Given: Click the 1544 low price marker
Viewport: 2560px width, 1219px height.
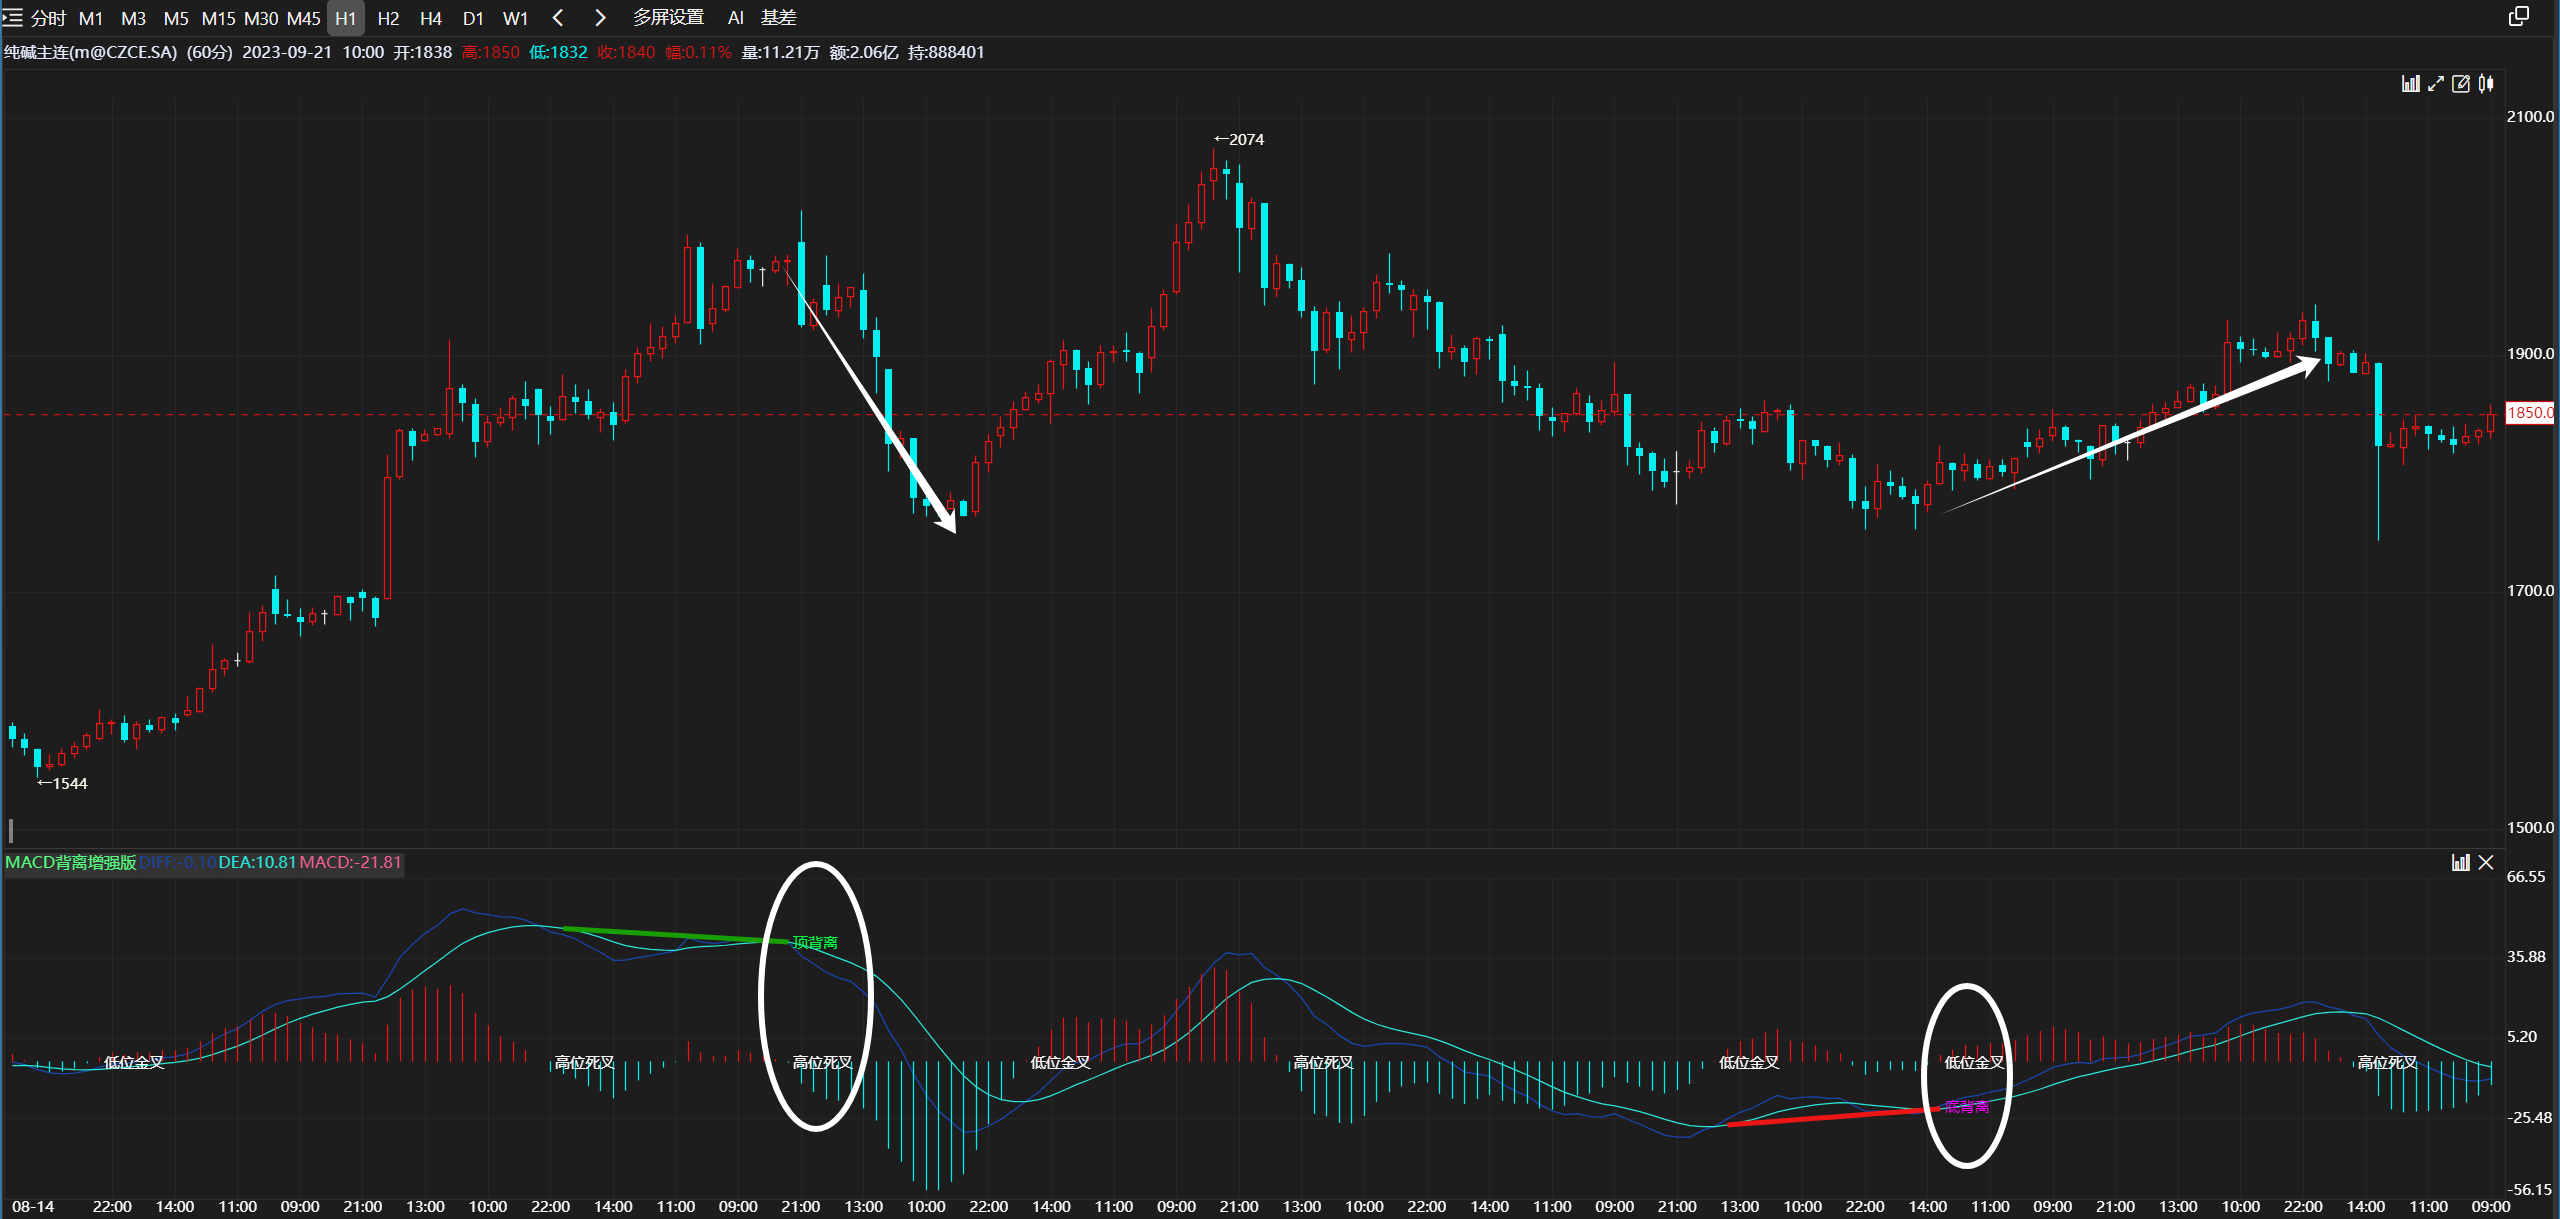Looking at the screenshot, I should [x=62, y=784].
